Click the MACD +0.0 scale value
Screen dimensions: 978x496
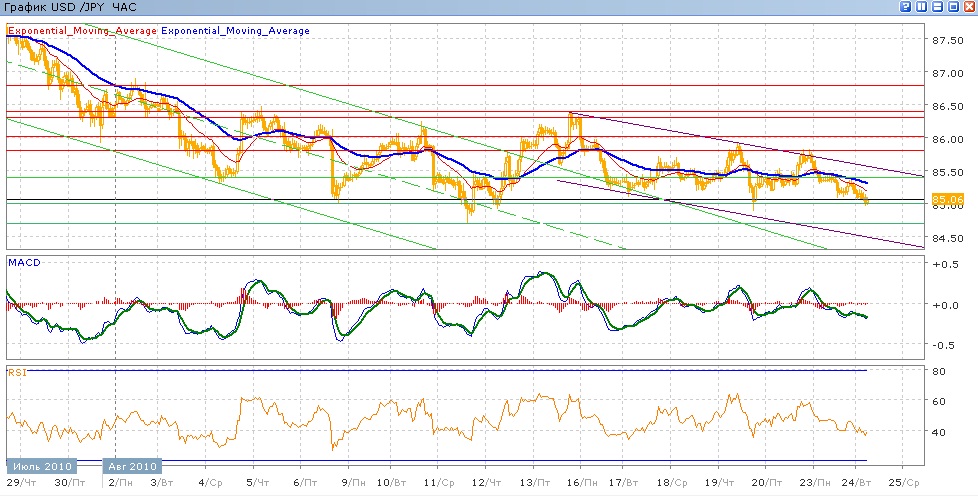click(946, 305)
